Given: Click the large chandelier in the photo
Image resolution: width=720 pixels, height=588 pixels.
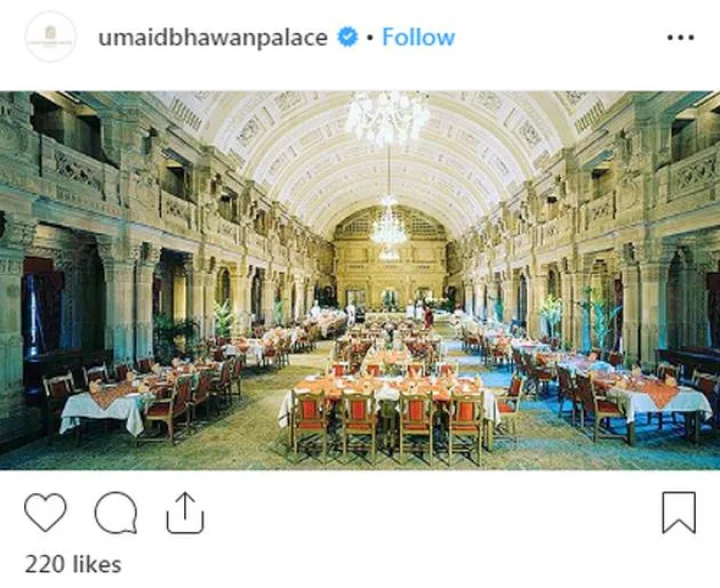Looking at the screenshot, I should 387,117.
